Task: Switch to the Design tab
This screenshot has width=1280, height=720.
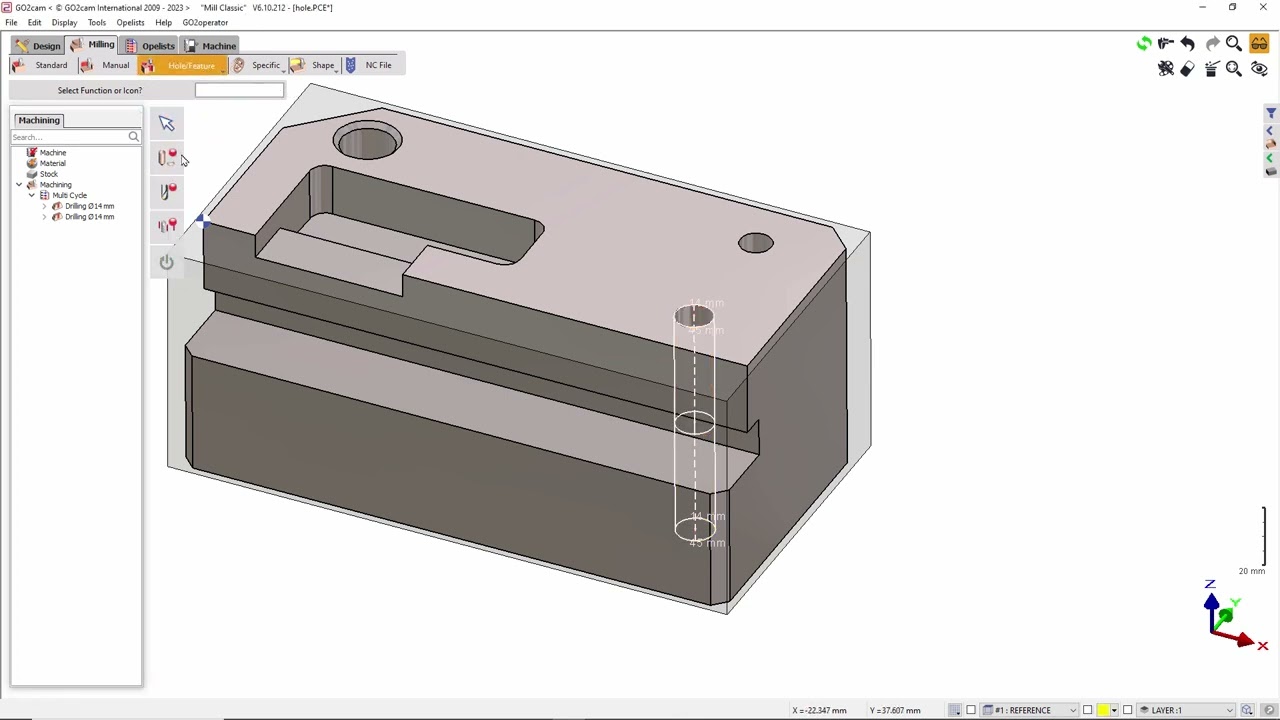Action: pos(38,45)
